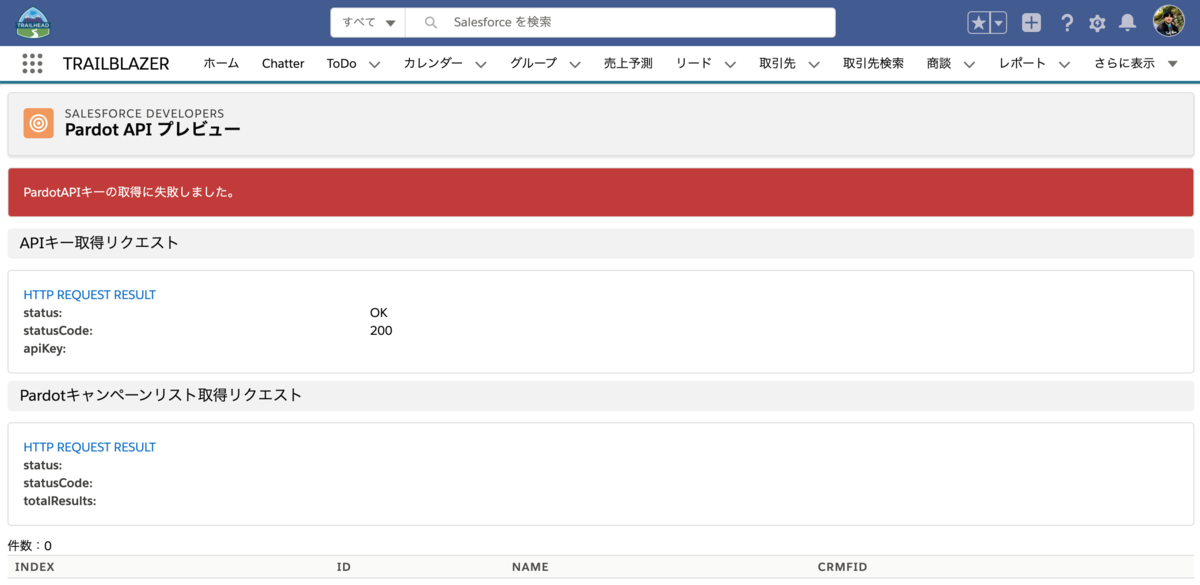The height and width of the screenshot is (585, 1200).
Task: Click the INDEX column header
Action: tap(35, 567)
